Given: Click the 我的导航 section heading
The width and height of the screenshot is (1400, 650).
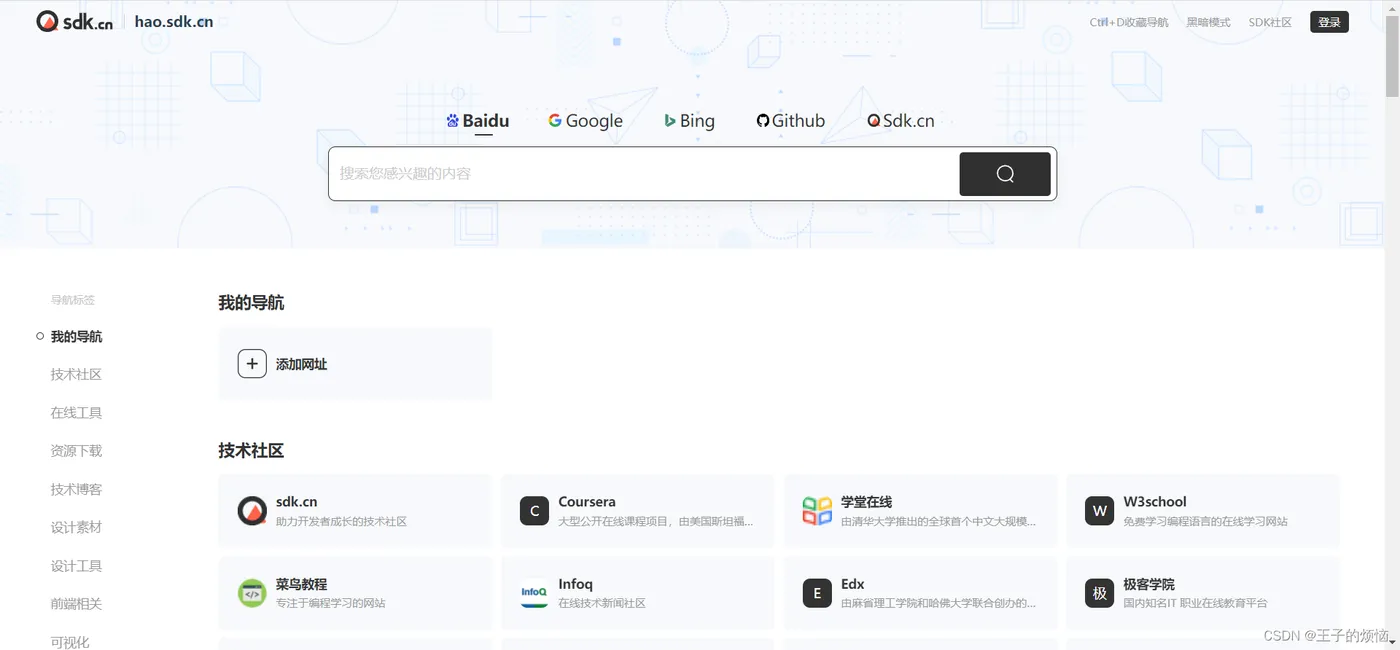Looking at the screenshot, I should (x=251, y=303).
